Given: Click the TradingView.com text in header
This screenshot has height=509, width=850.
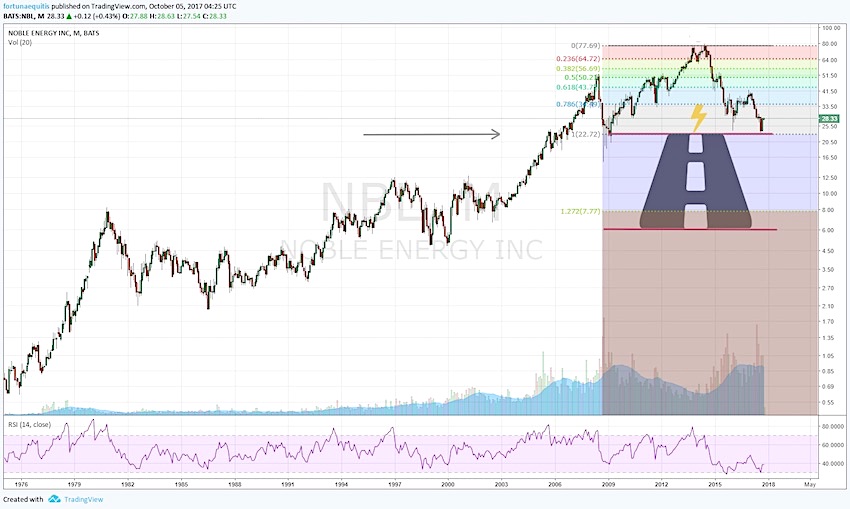Looking at the screenshot, I should pos(118,6).
